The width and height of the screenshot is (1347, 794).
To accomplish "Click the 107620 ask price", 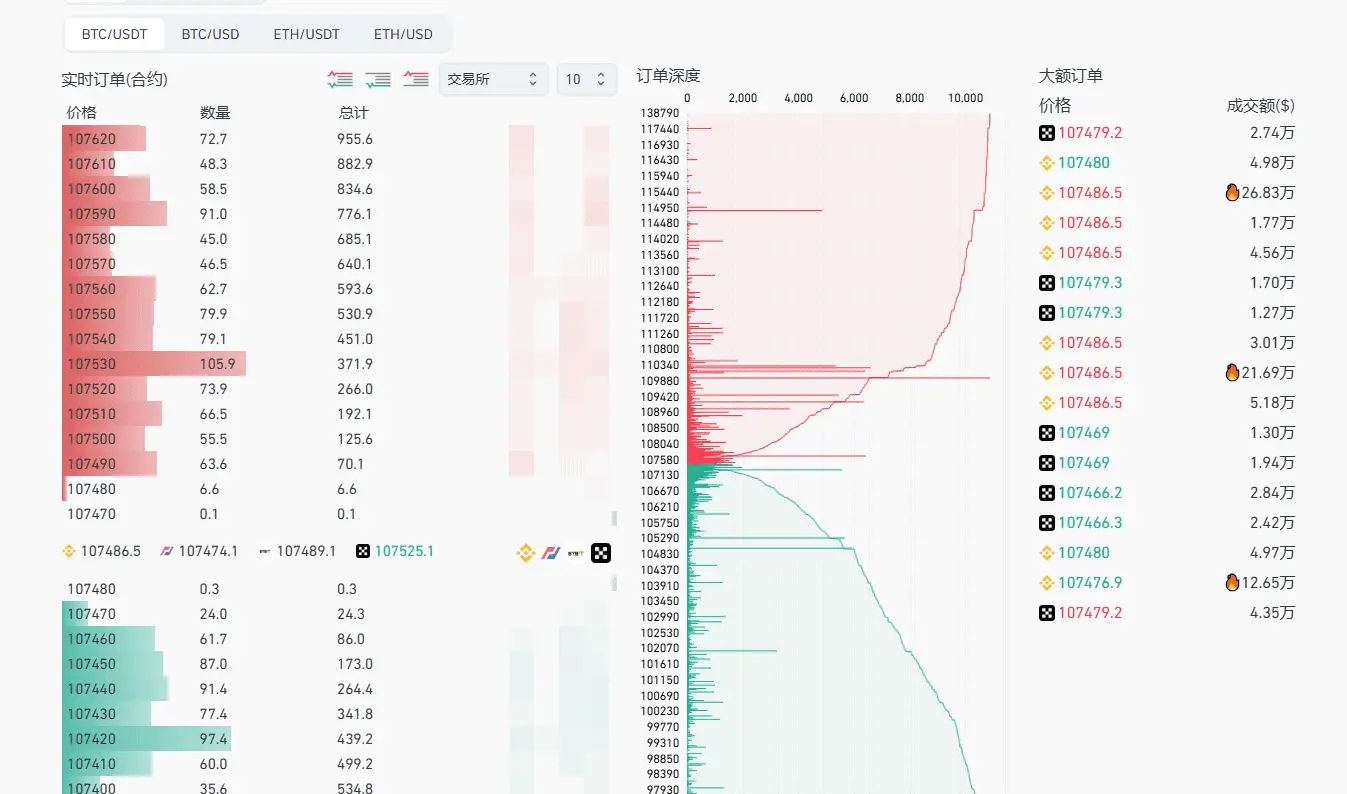I will 91,139.
